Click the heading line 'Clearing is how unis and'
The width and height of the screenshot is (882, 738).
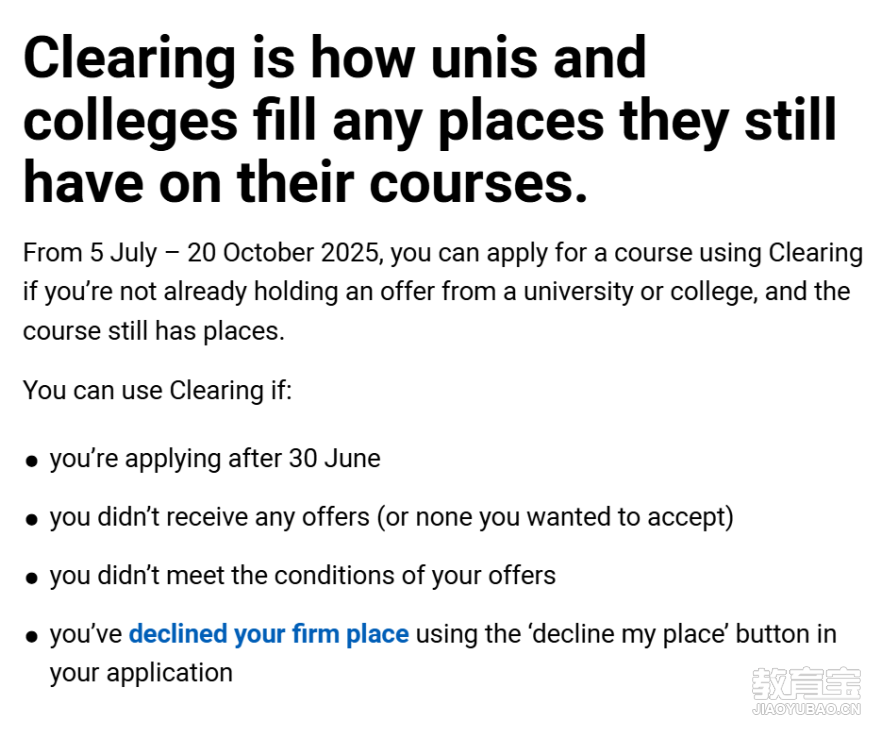pyautogui.click(x=335, y=58)
